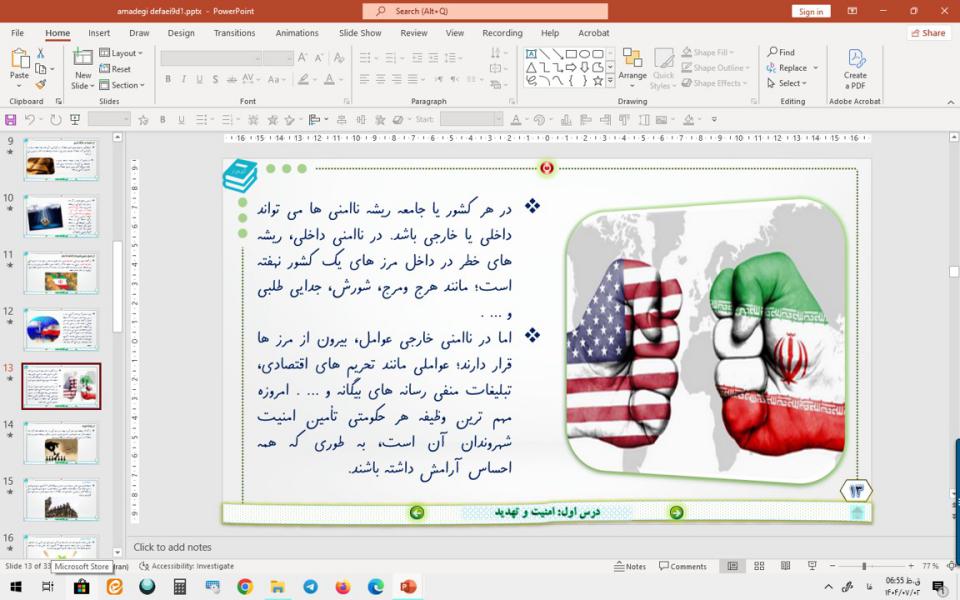This screenshot has width=960, height=600.
Task: Switch to the Animations tab
Action: (x=296, y=33)
